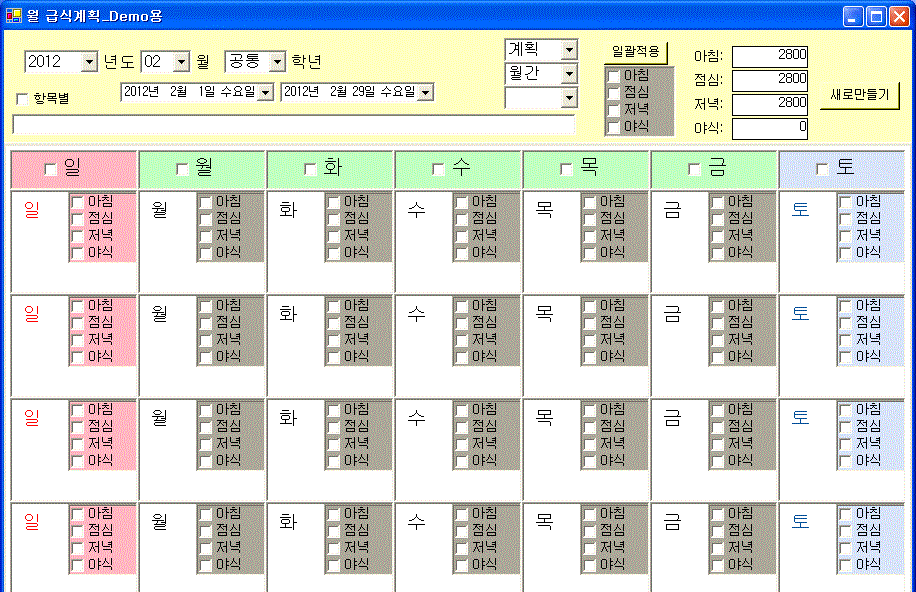Check 점심 in the 일괄적용 group
916x592 pixels.
(613, 93)
